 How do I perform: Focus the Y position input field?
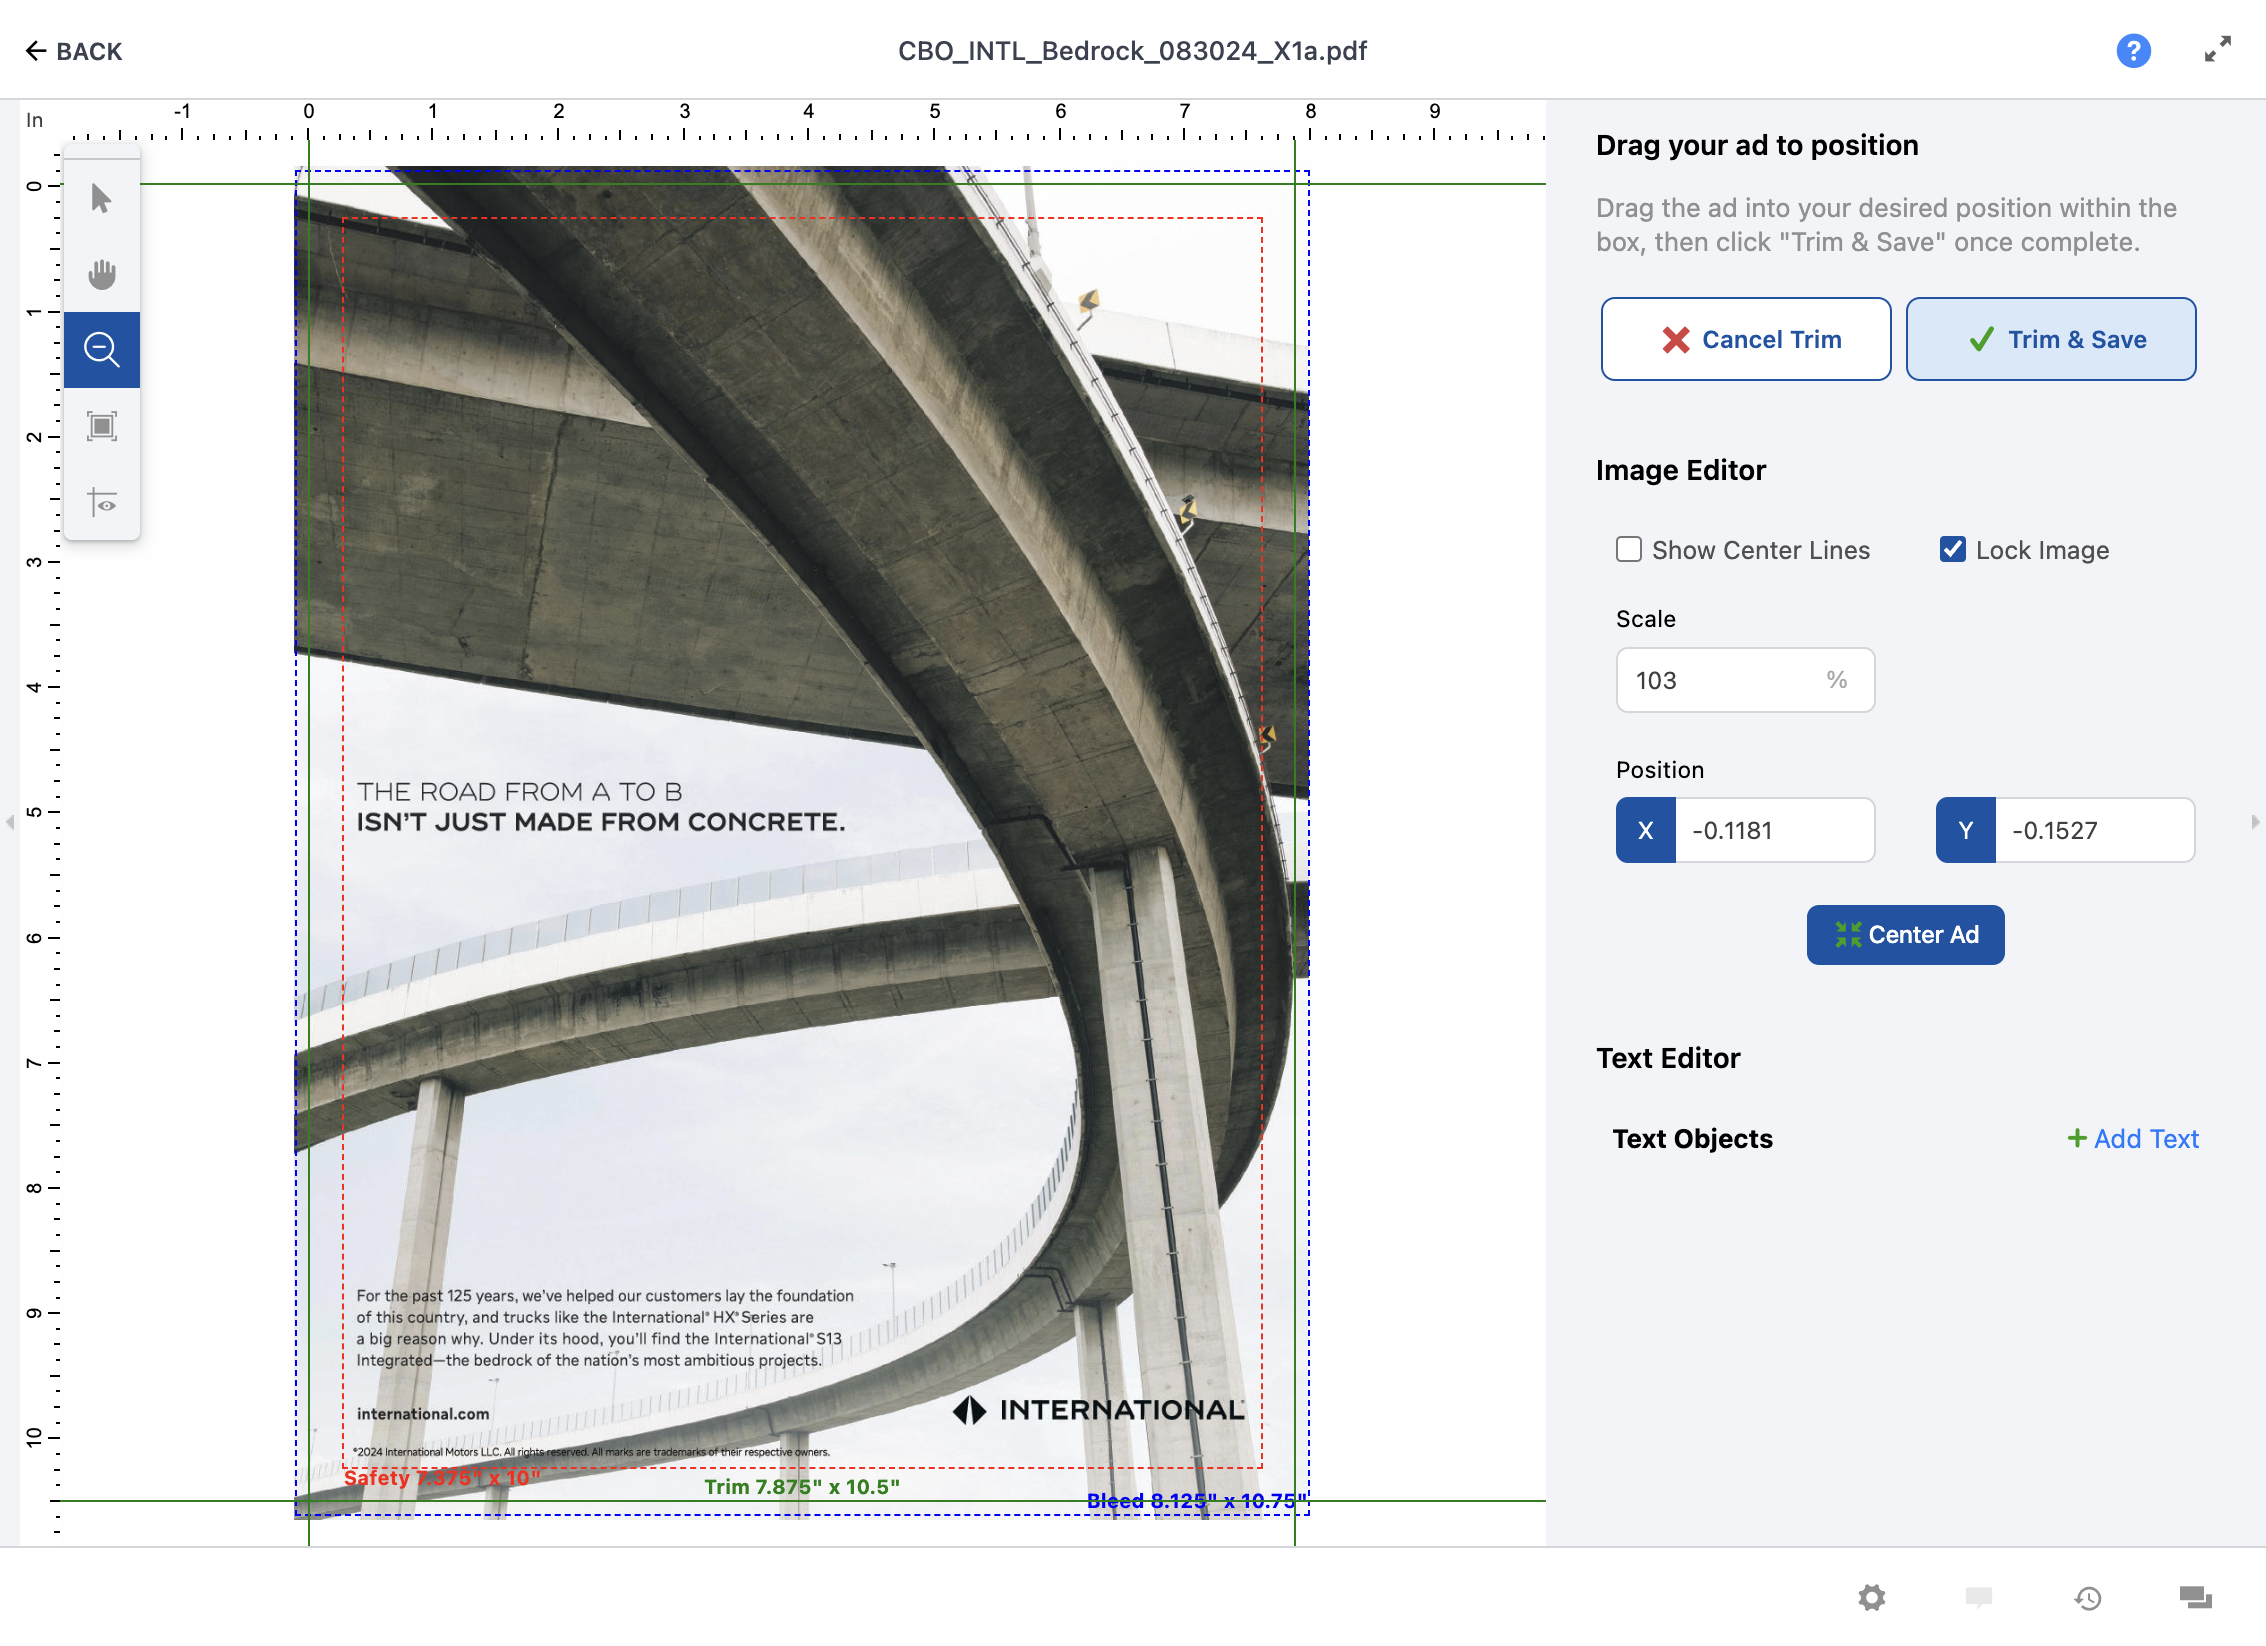[x=2094, y=830]
